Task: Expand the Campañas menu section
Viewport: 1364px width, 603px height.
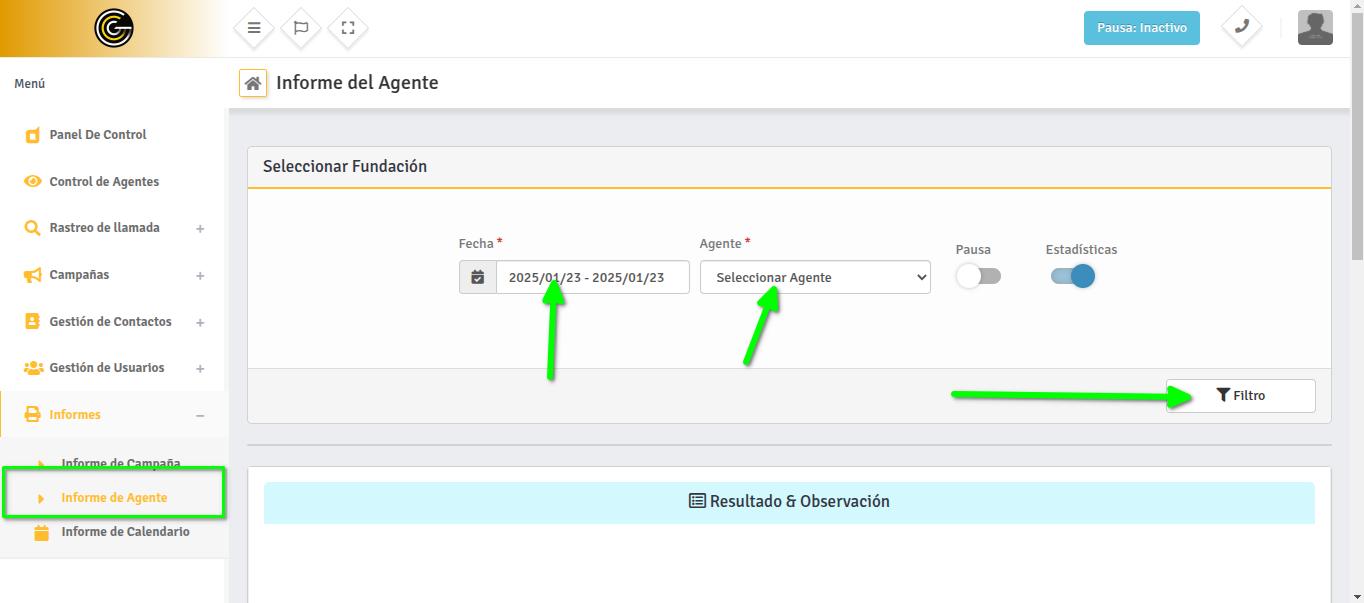Action: coord(200,276)
